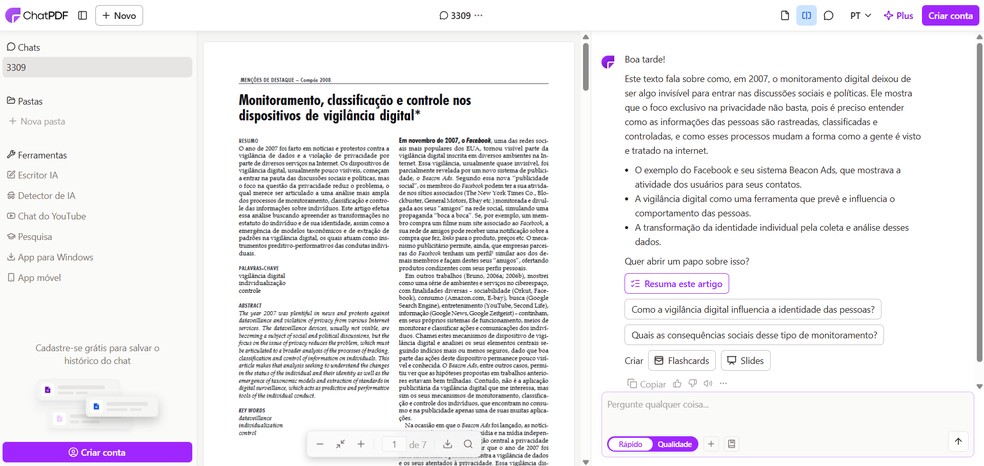Click the saved prompts icon in chat box
The image size is (984, 466).
coord(731,444)
